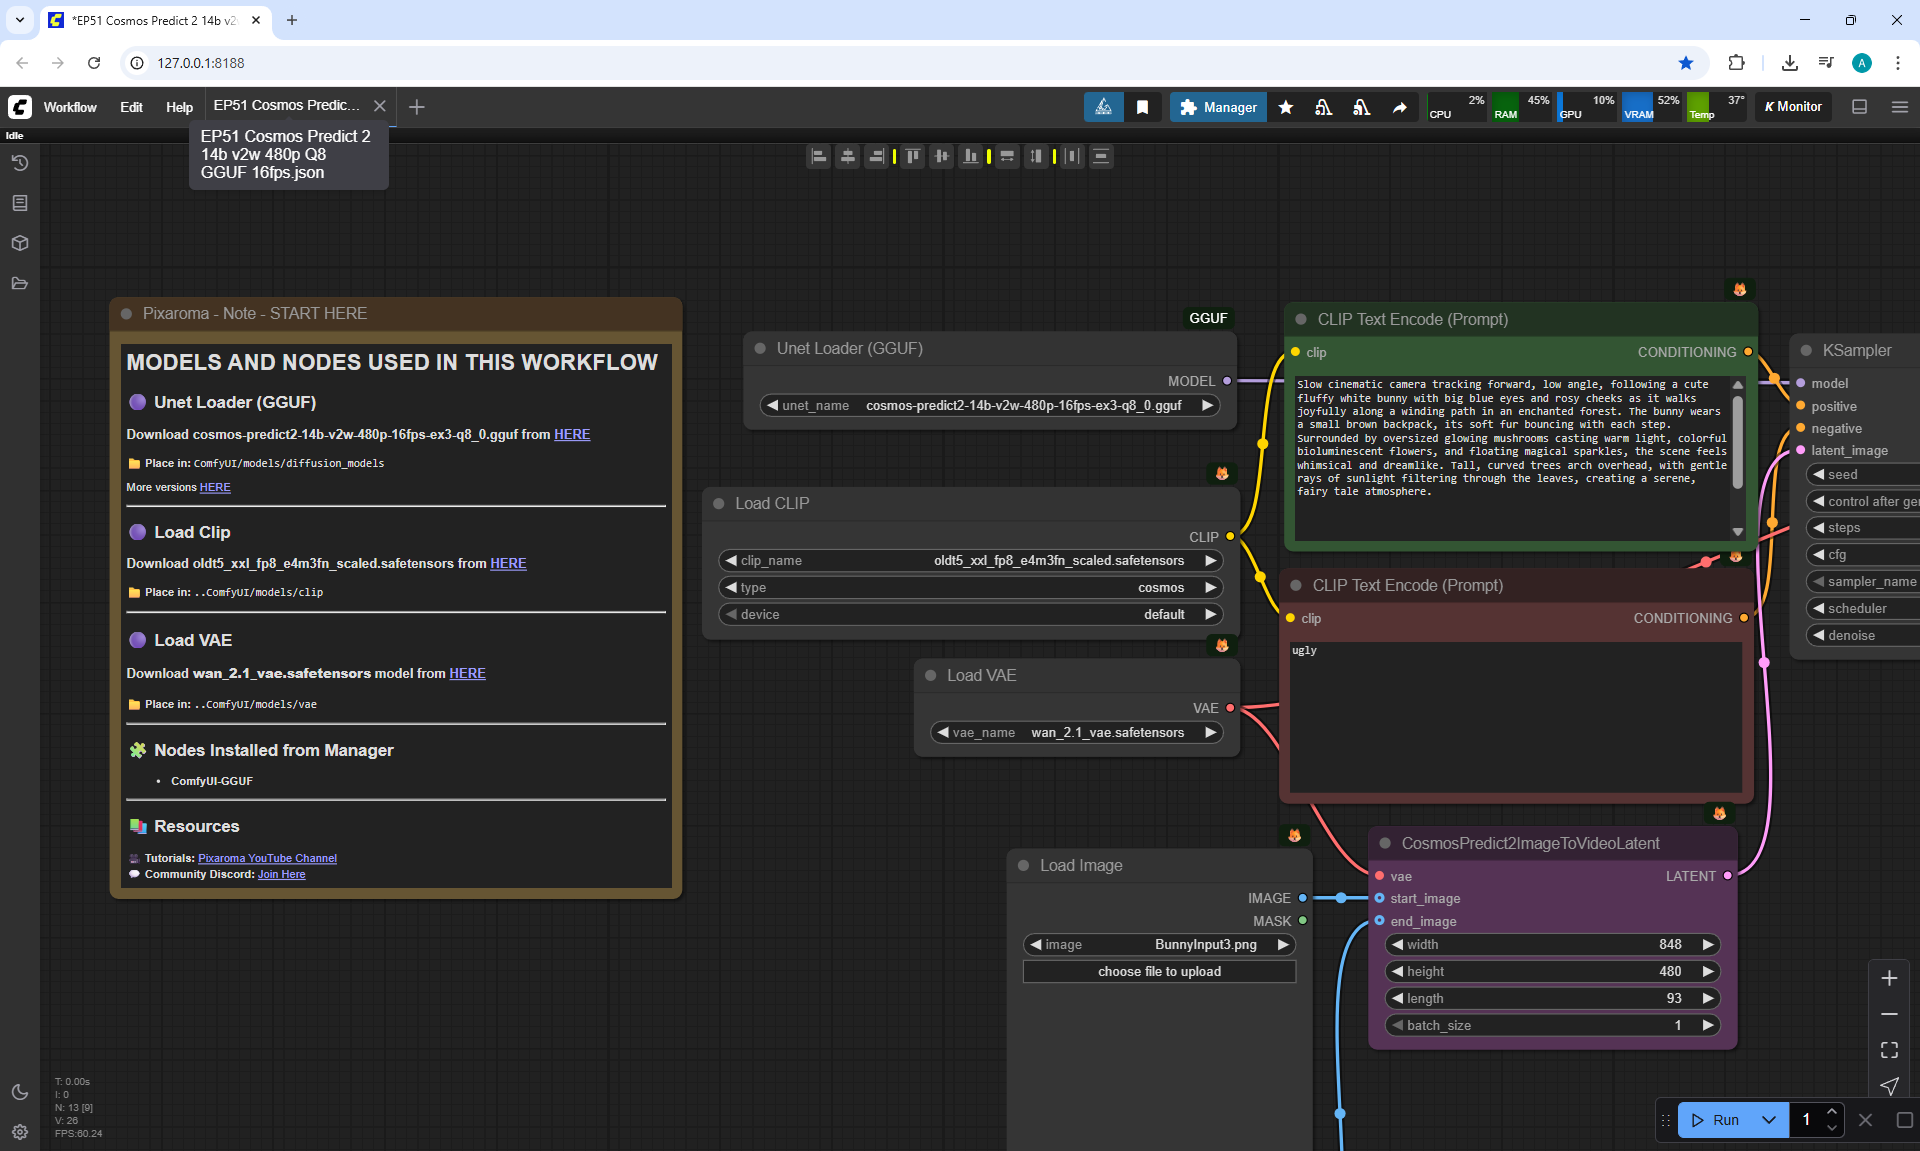
Task: Click choose file to upload button
Action: click(x=1159, y=971)
